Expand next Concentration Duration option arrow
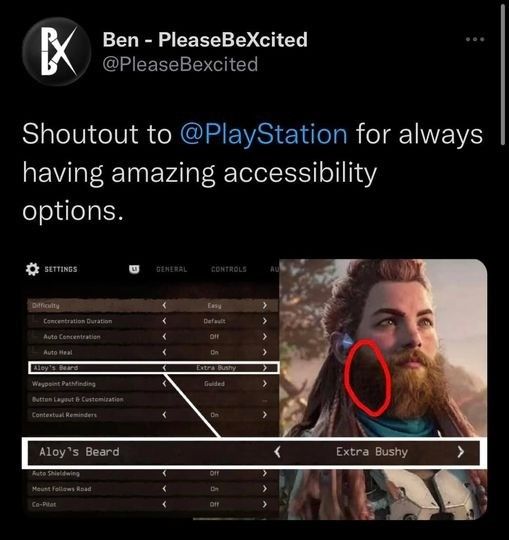Viewport: 509px width, 540px height. click(264, 321)
